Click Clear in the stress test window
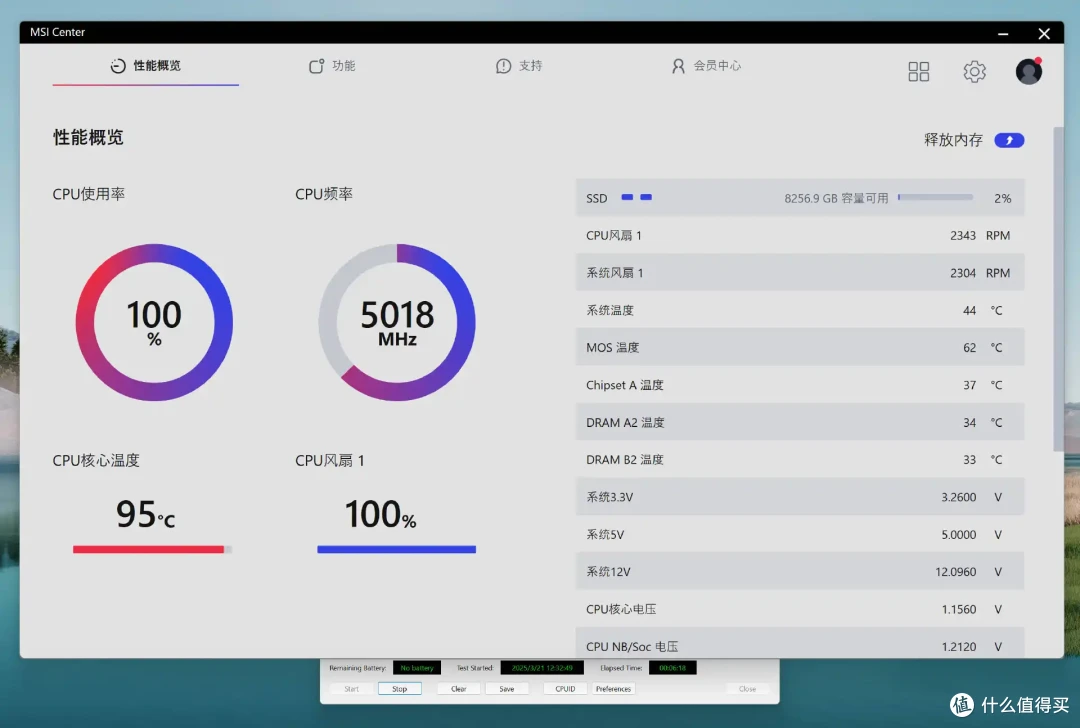The height and width of the screenshot is (728, 1080). [459, 689]
